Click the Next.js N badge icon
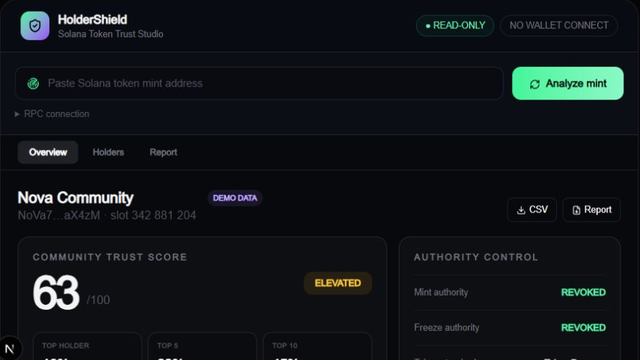The height and width of the screenshot is (360, 640). (10, 349)
